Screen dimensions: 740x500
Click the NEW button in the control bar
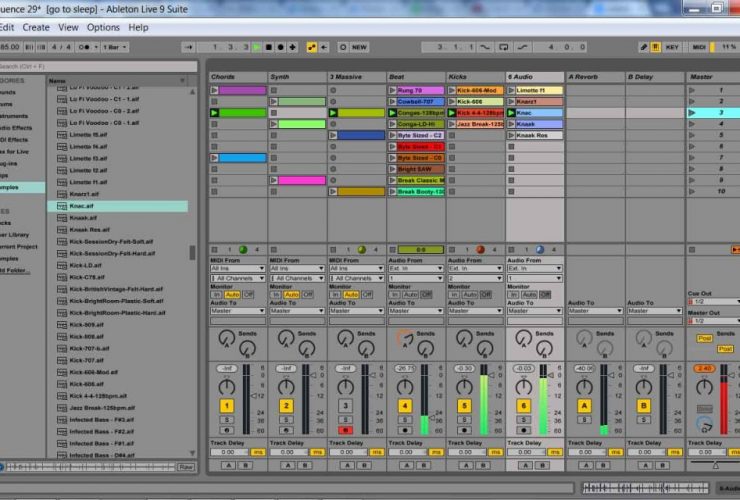[x=359, y=47]
